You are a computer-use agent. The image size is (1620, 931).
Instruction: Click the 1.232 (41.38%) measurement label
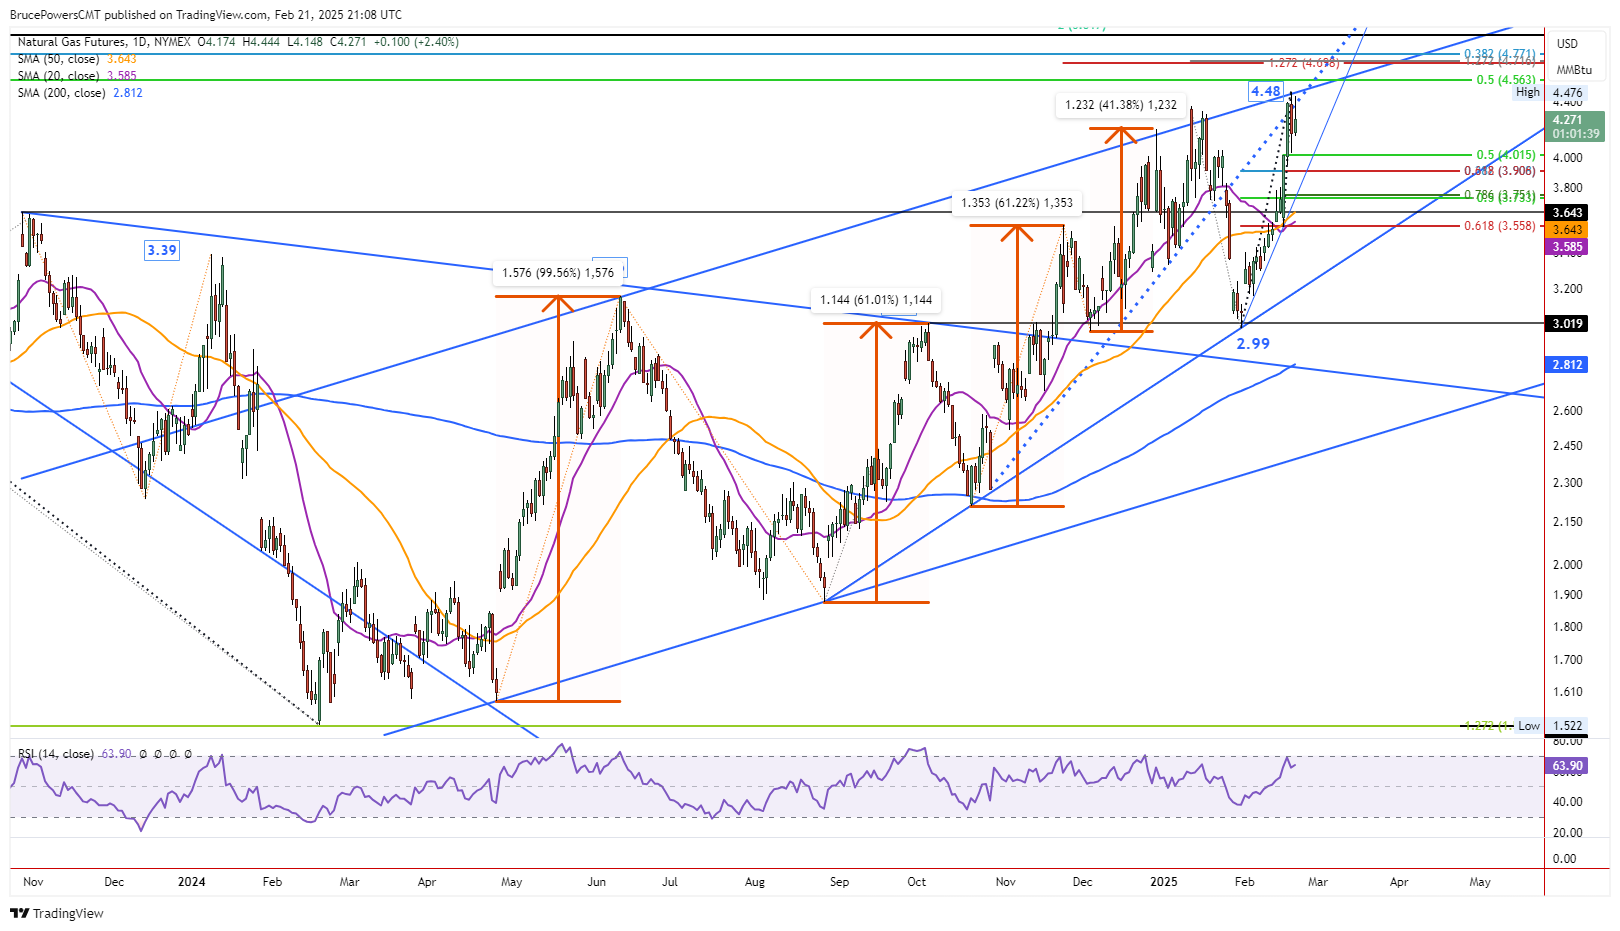(x=1121, y=105)
